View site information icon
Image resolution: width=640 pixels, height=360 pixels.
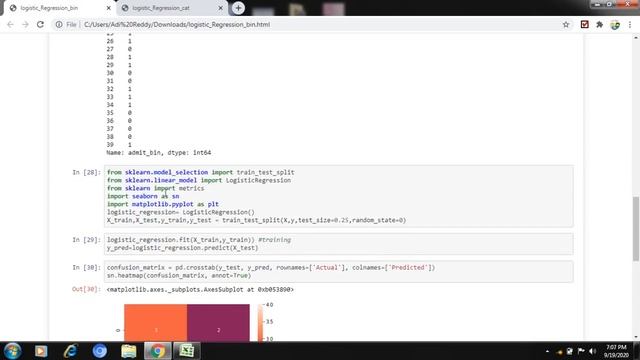59,24
